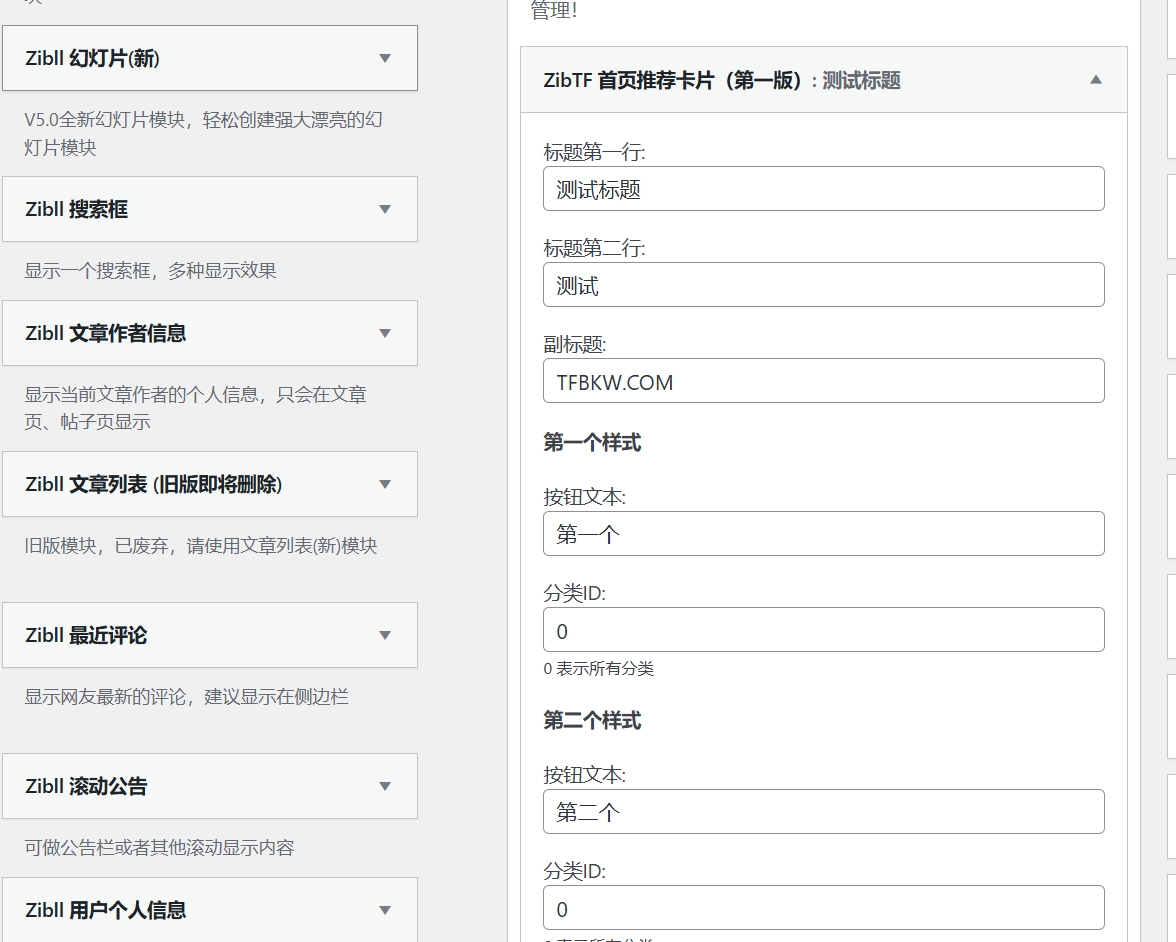The image size is (1176, 942).
Task: Expand the Zibll 幻灯片(新) widget
Action: [x=385, y=58]
